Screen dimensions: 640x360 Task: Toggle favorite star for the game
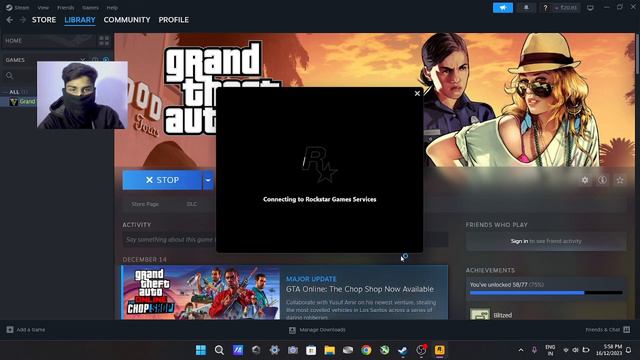tap(620, 180)
